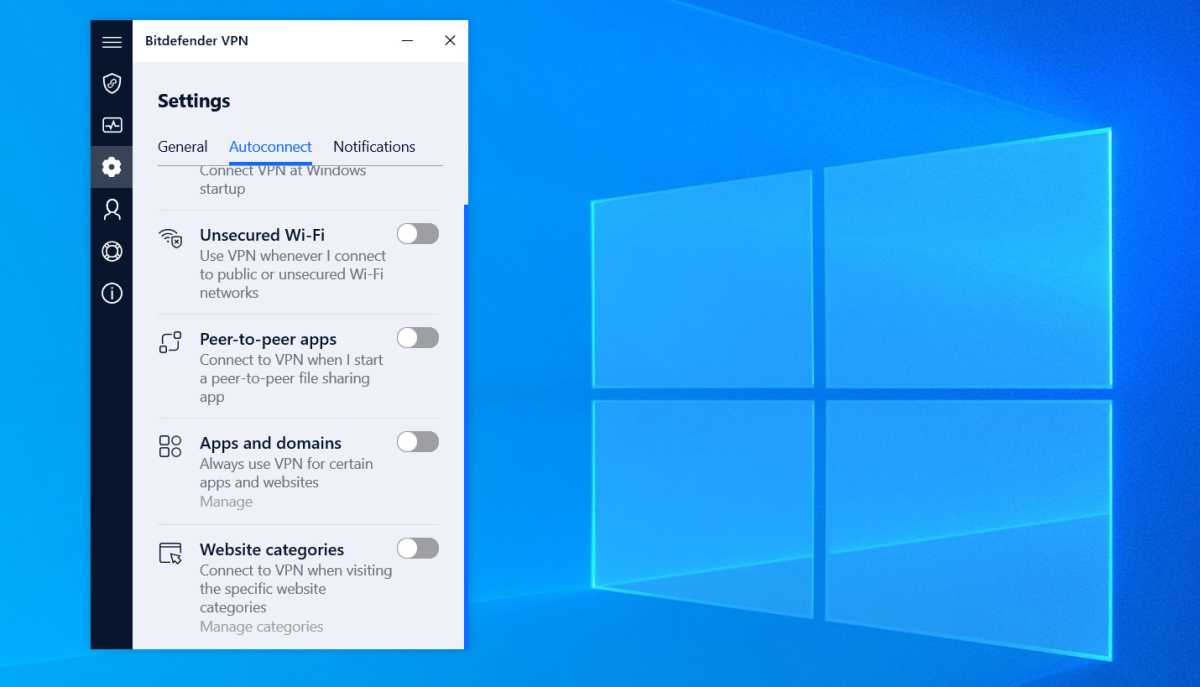Viewport: 1200px width, 687px height.
Task: Click the Unsecured Wi-Fi description text
Action: pyautogui.click(x=292, y=274)
